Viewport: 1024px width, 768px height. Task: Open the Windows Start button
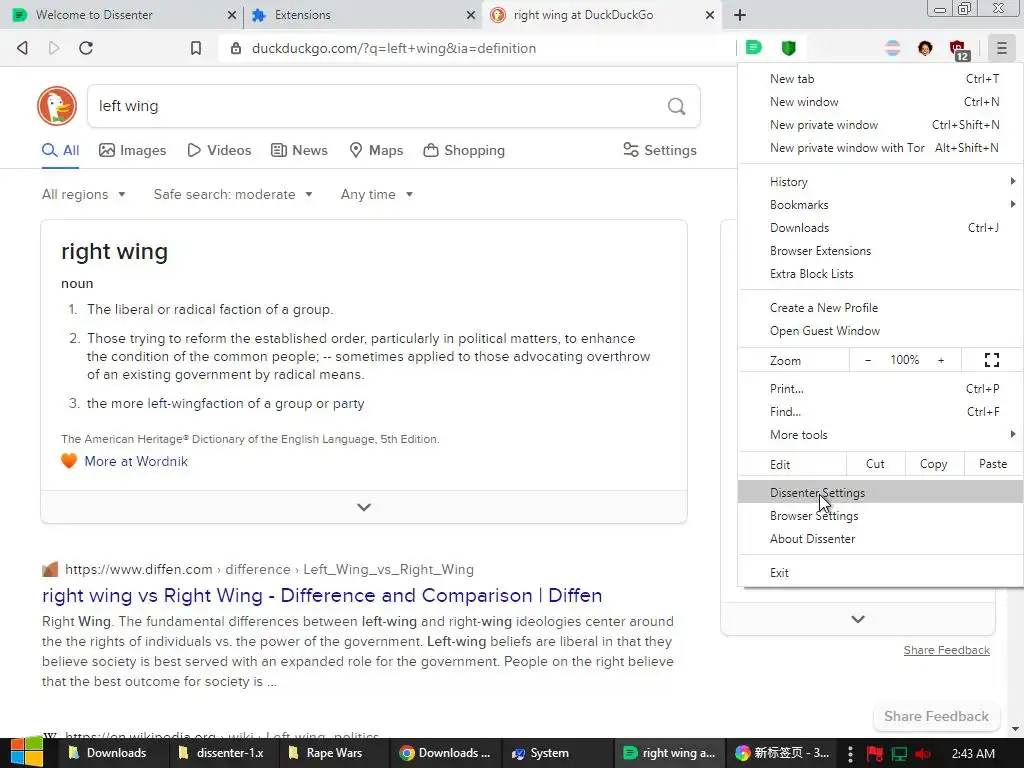[26, 752]
